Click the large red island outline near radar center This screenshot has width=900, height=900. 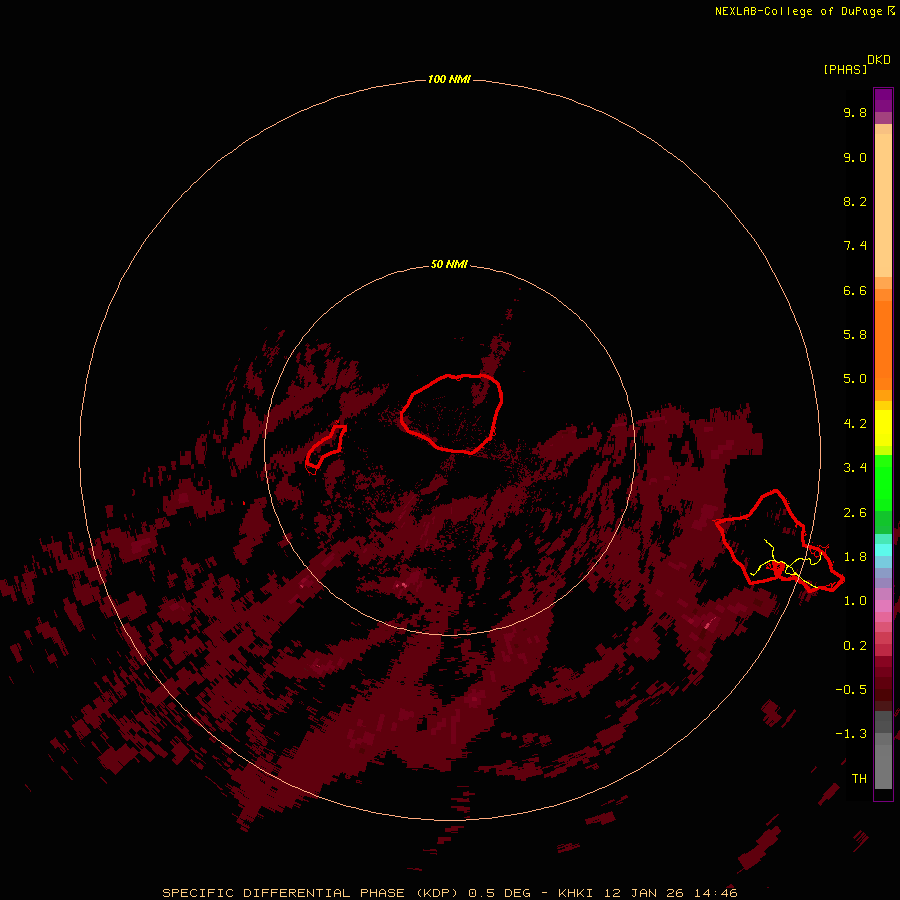452,413
